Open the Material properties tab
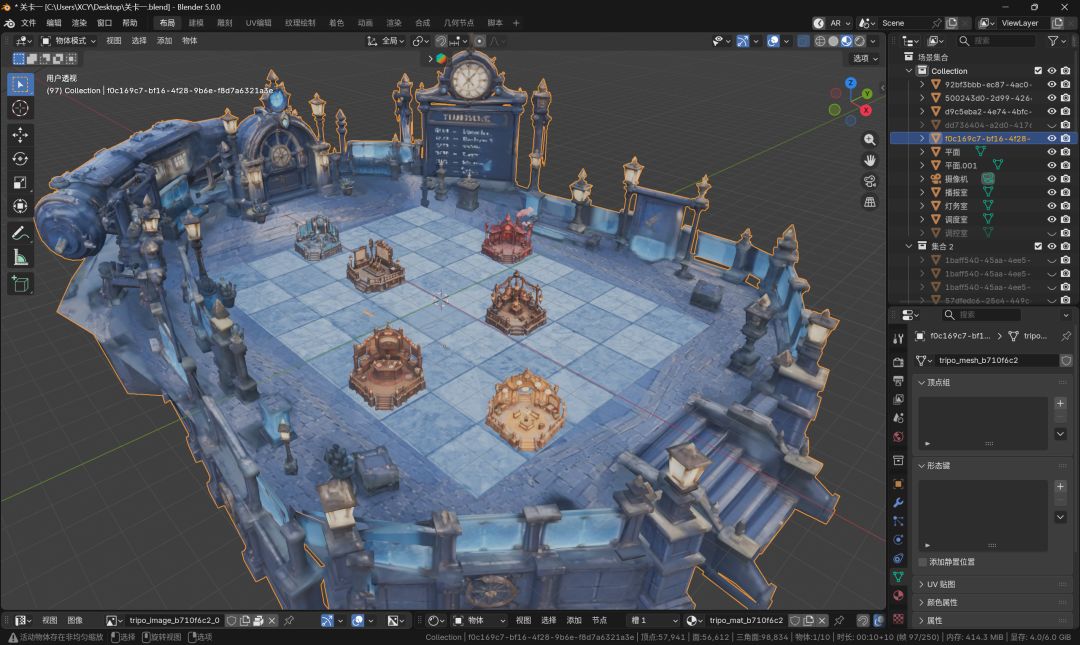Screen dimensions: 1080x645 (898, 595)
